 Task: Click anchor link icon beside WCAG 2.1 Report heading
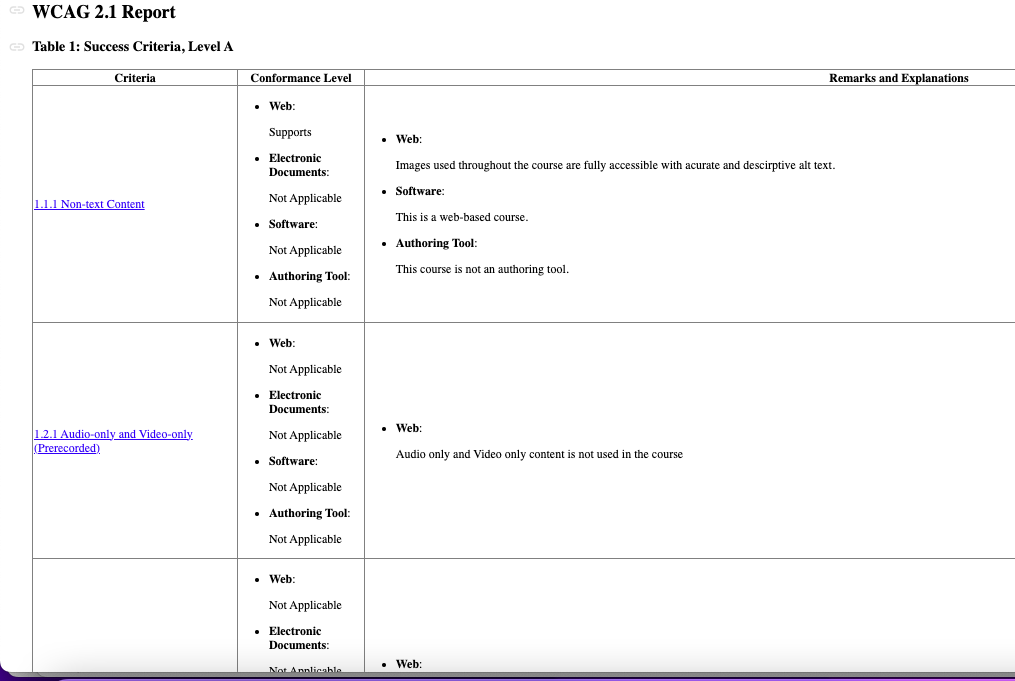pyautogui.click(x=17, y=10)
